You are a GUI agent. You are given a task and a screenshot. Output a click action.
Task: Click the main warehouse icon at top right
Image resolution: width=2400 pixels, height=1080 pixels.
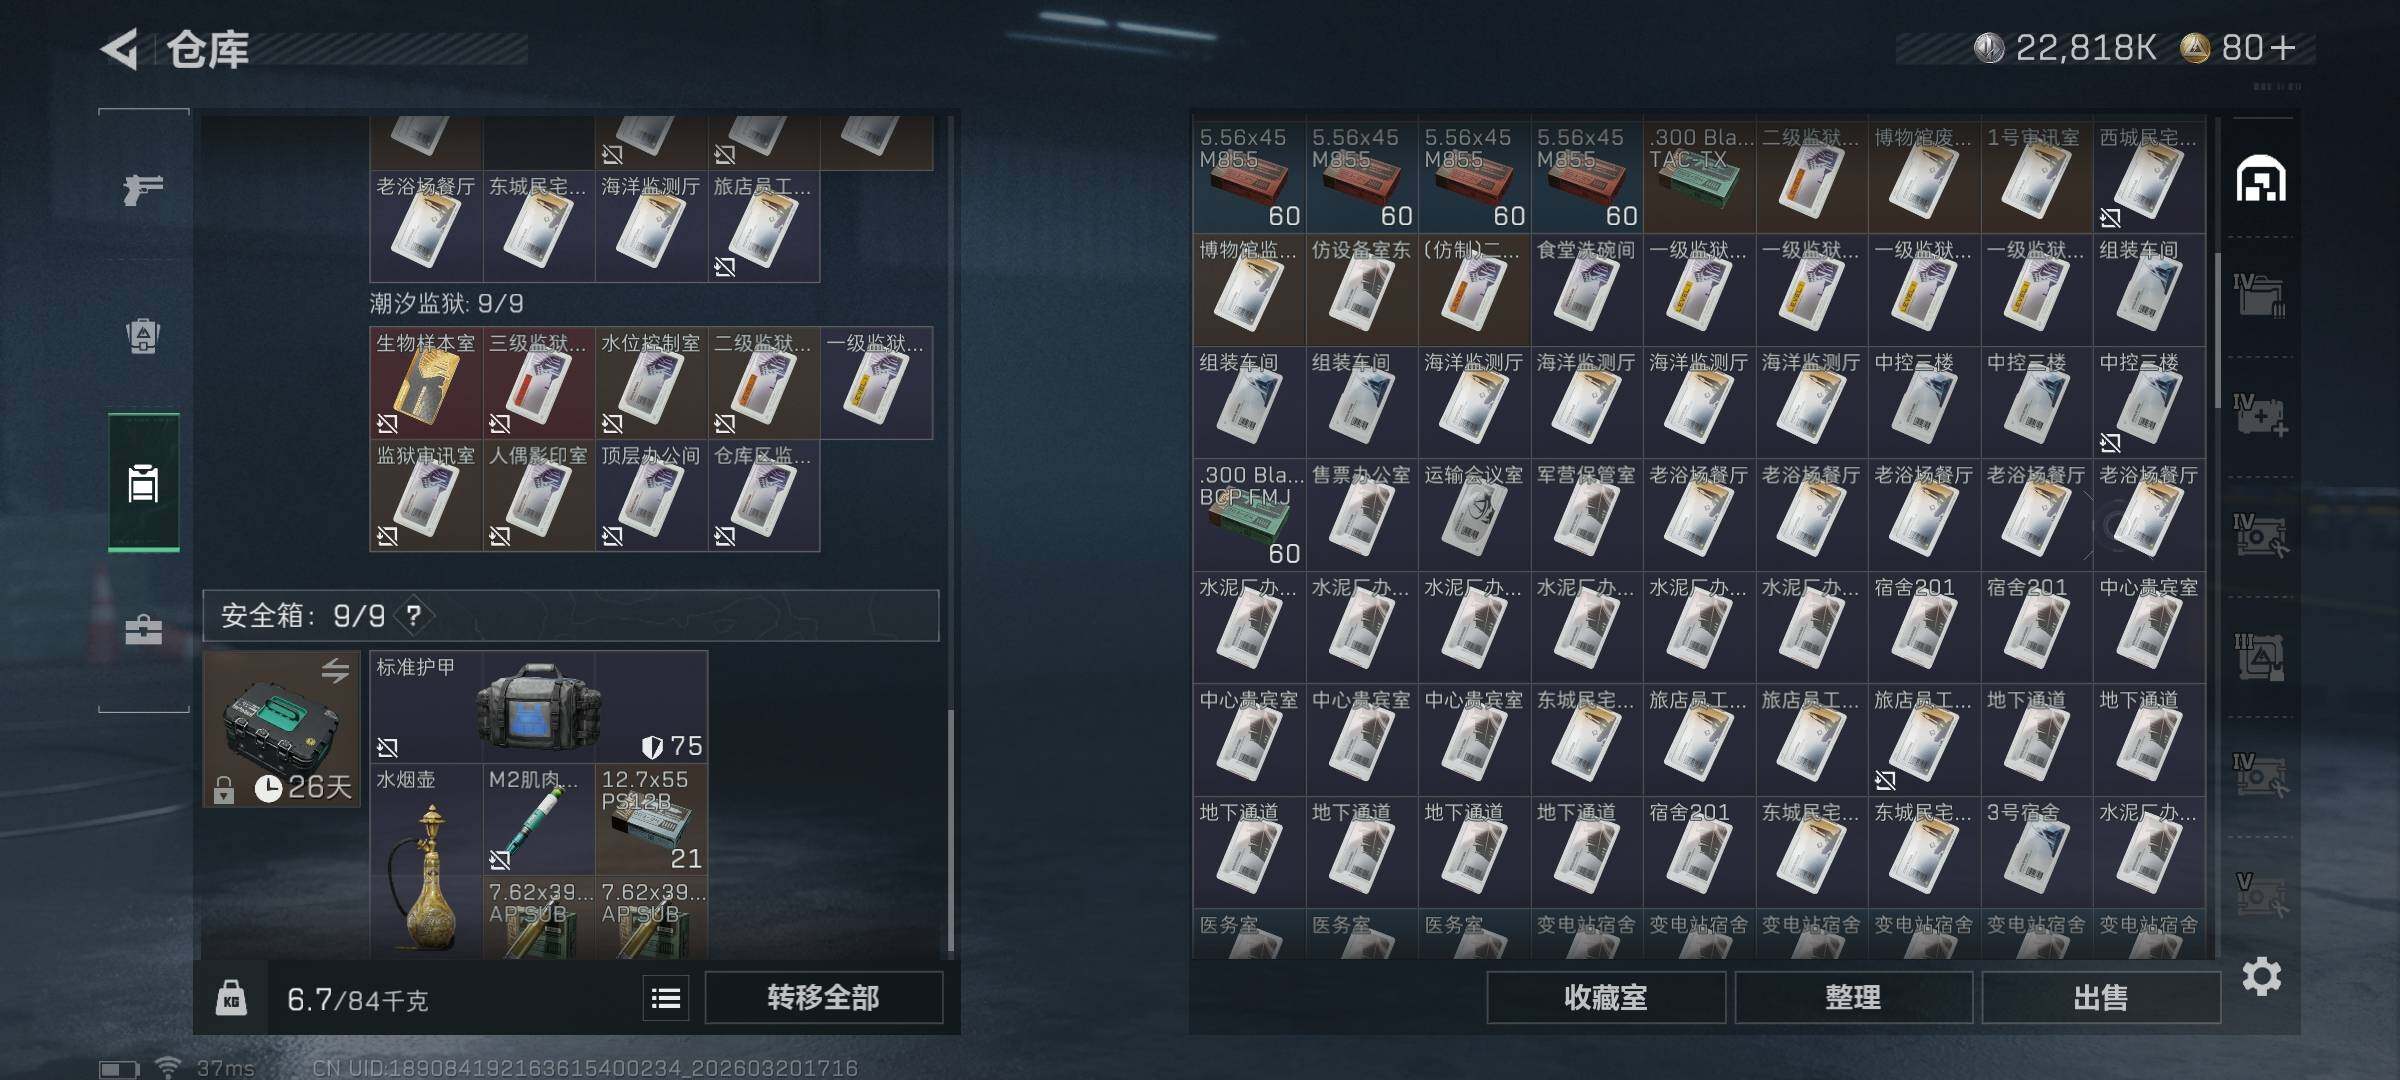[2260, 180]
